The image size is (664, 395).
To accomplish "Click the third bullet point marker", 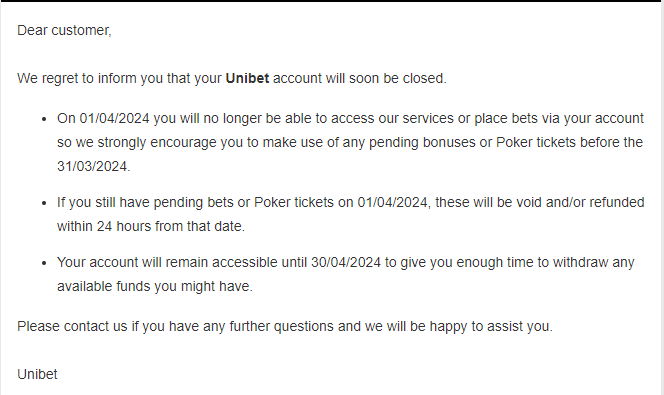I will point(44,263).
